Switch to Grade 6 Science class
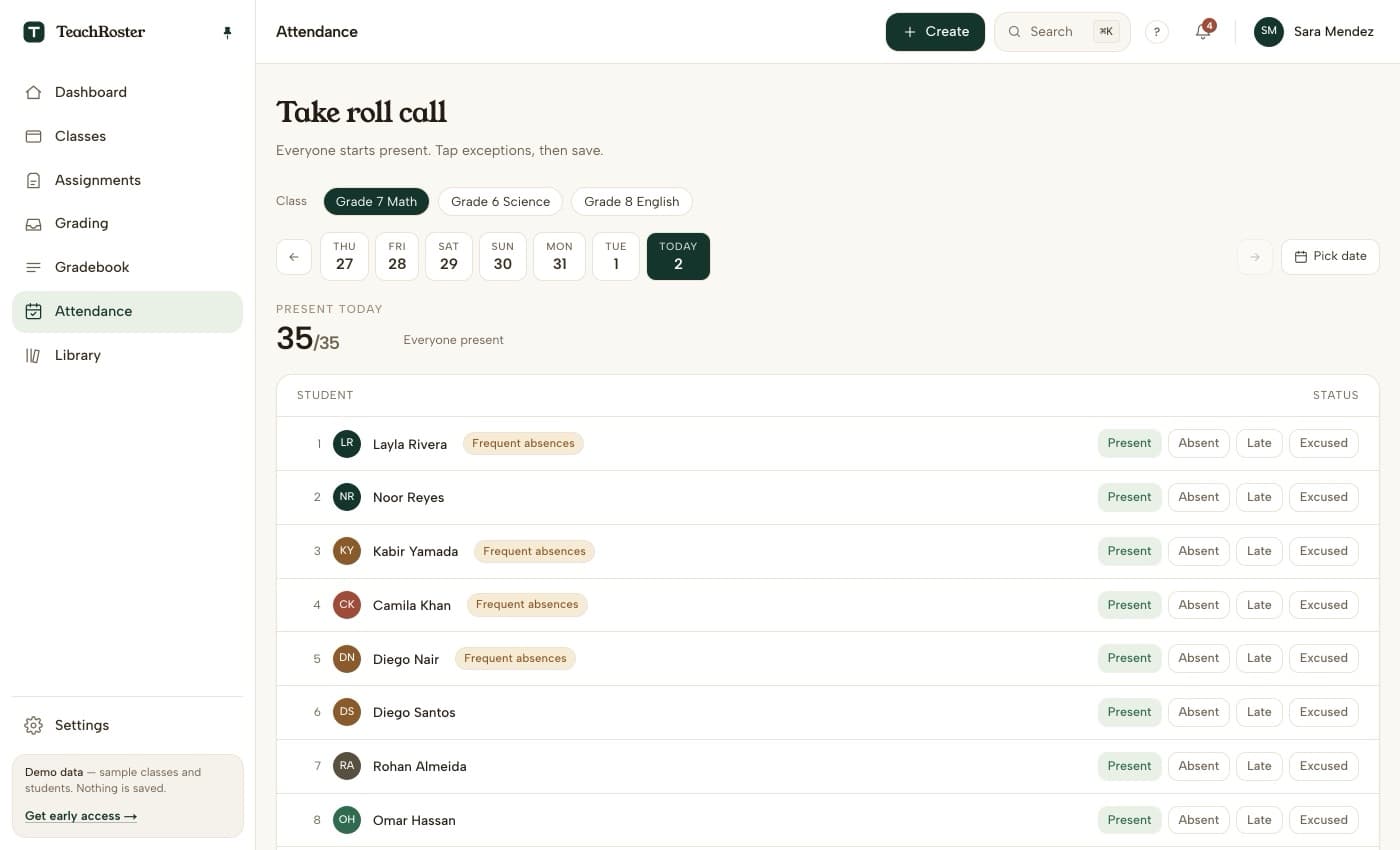 point(500,201)
